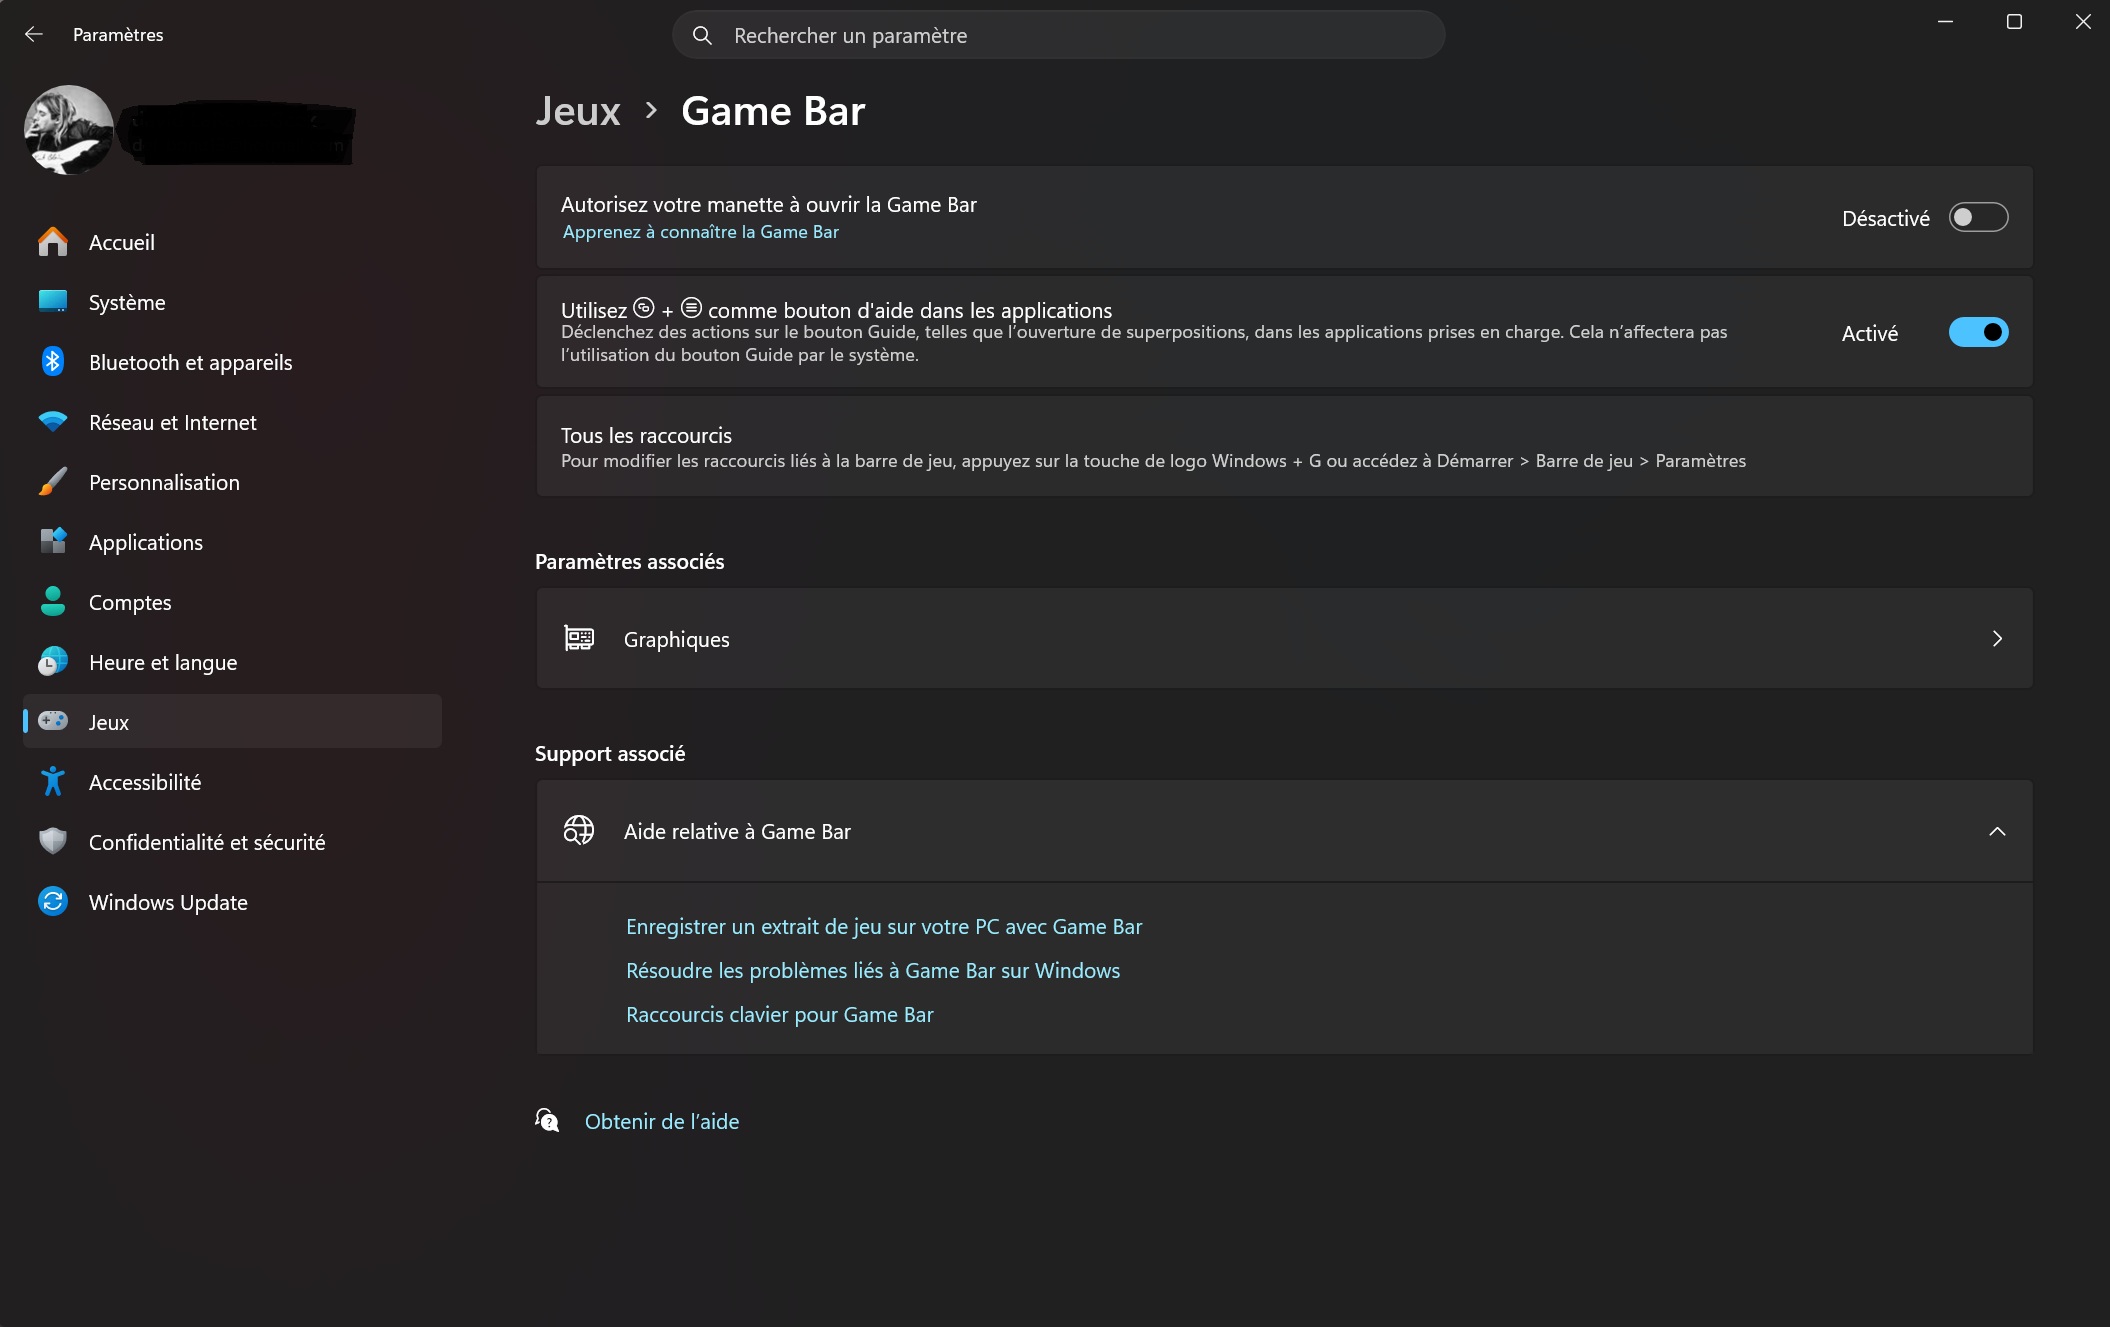Click the Graphiques card icon
This screenshot has width=2110, height=1327.
[579, 639]
